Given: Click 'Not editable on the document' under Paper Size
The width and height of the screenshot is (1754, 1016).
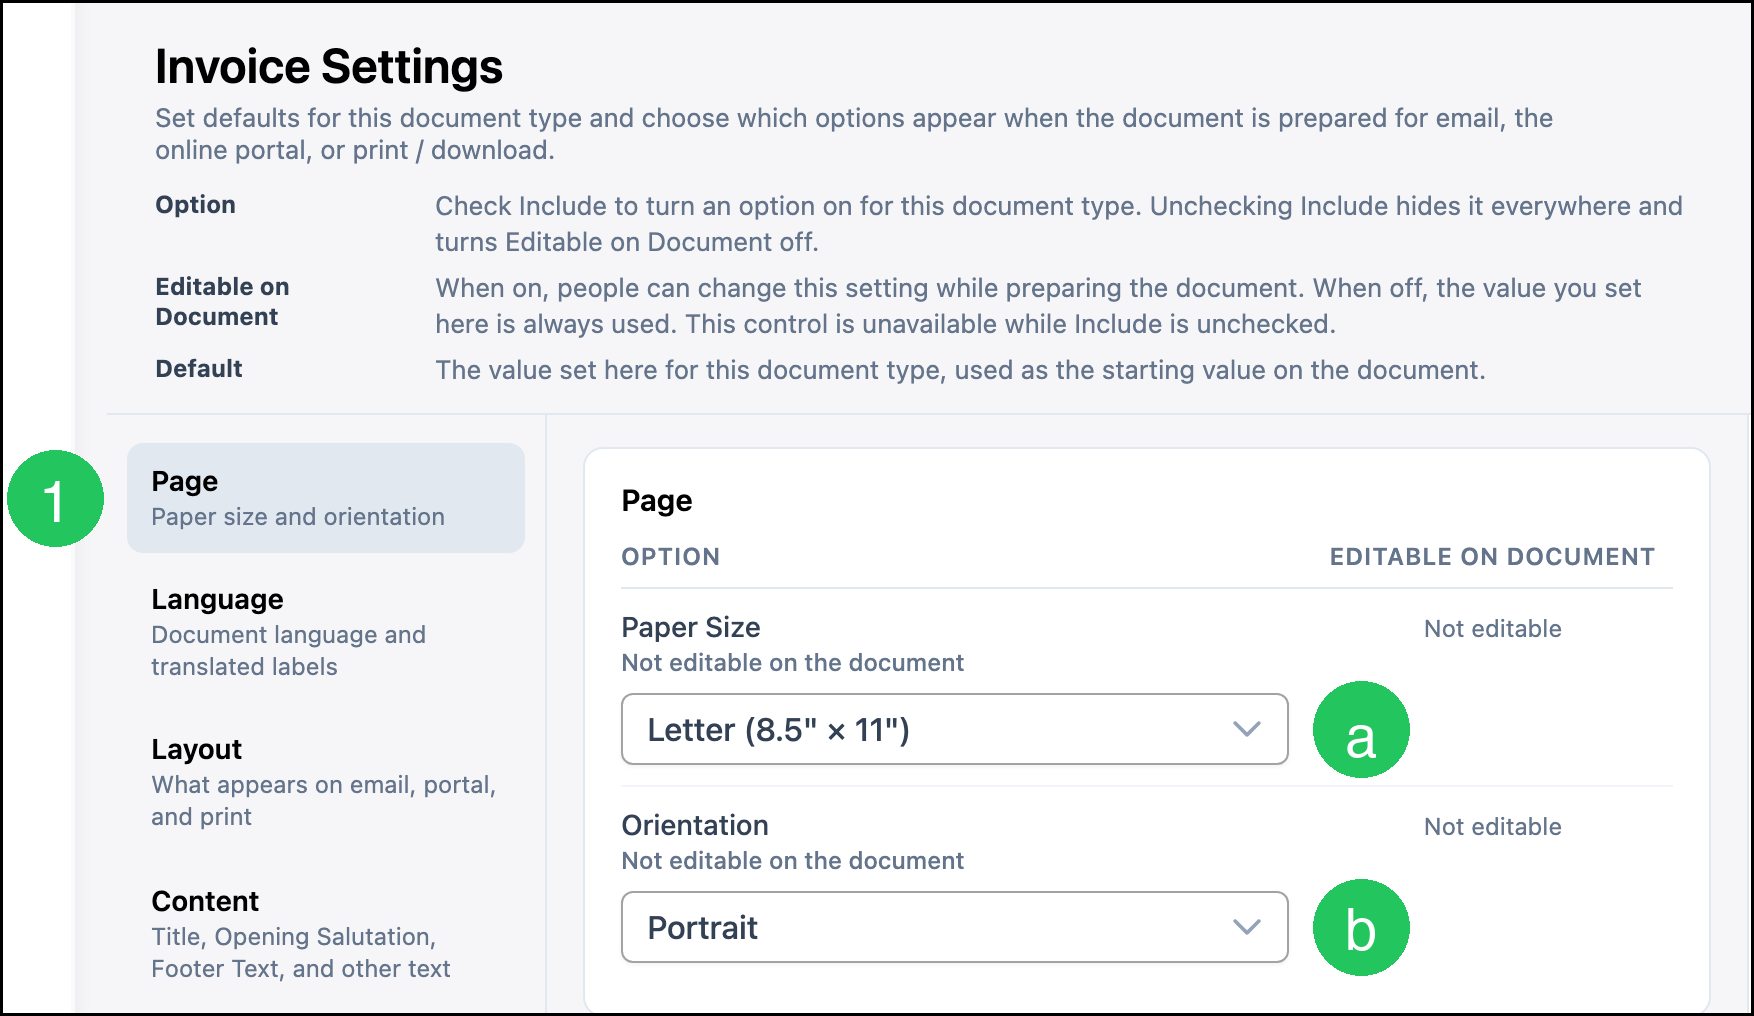Looking at the screenshot, I should point(793,663).
